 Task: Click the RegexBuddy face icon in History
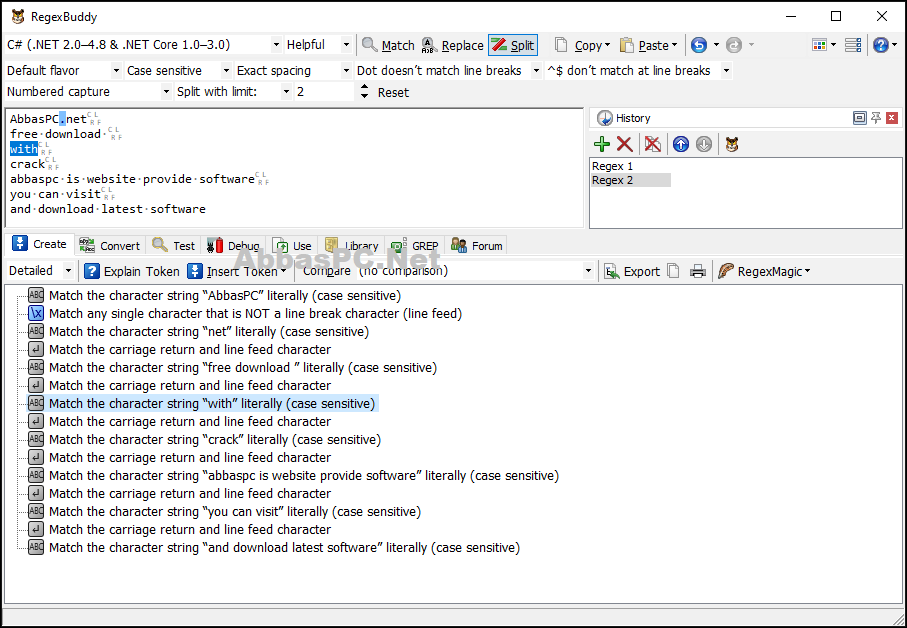click(x=732, y=144)
